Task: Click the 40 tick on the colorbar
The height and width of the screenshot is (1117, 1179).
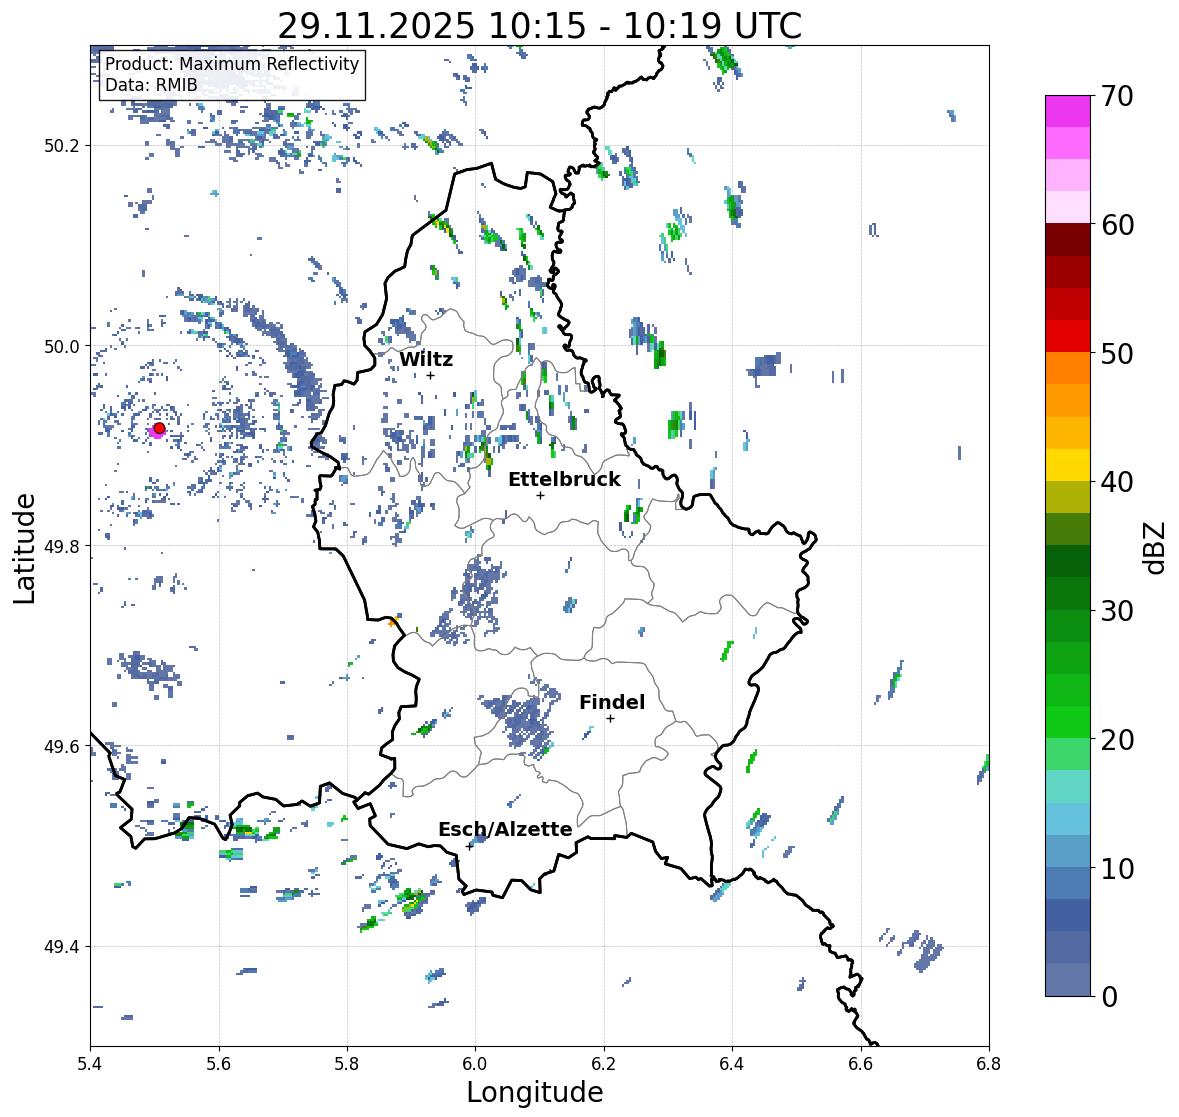Action: click(1117, 482)
